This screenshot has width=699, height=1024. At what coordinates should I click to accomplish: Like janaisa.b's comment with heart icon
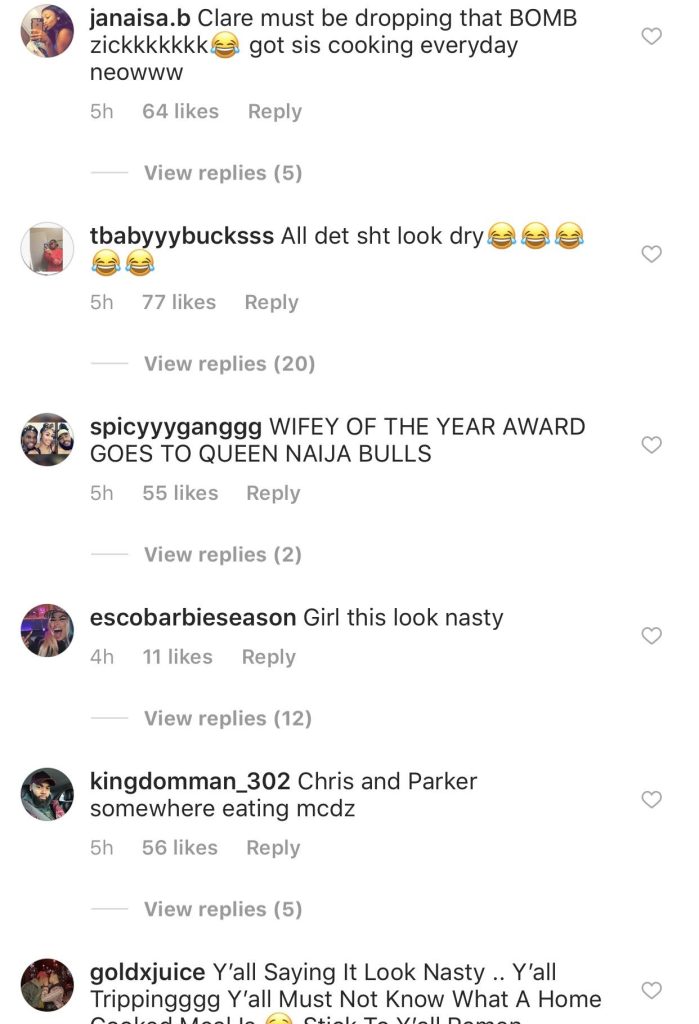point(651,36)
